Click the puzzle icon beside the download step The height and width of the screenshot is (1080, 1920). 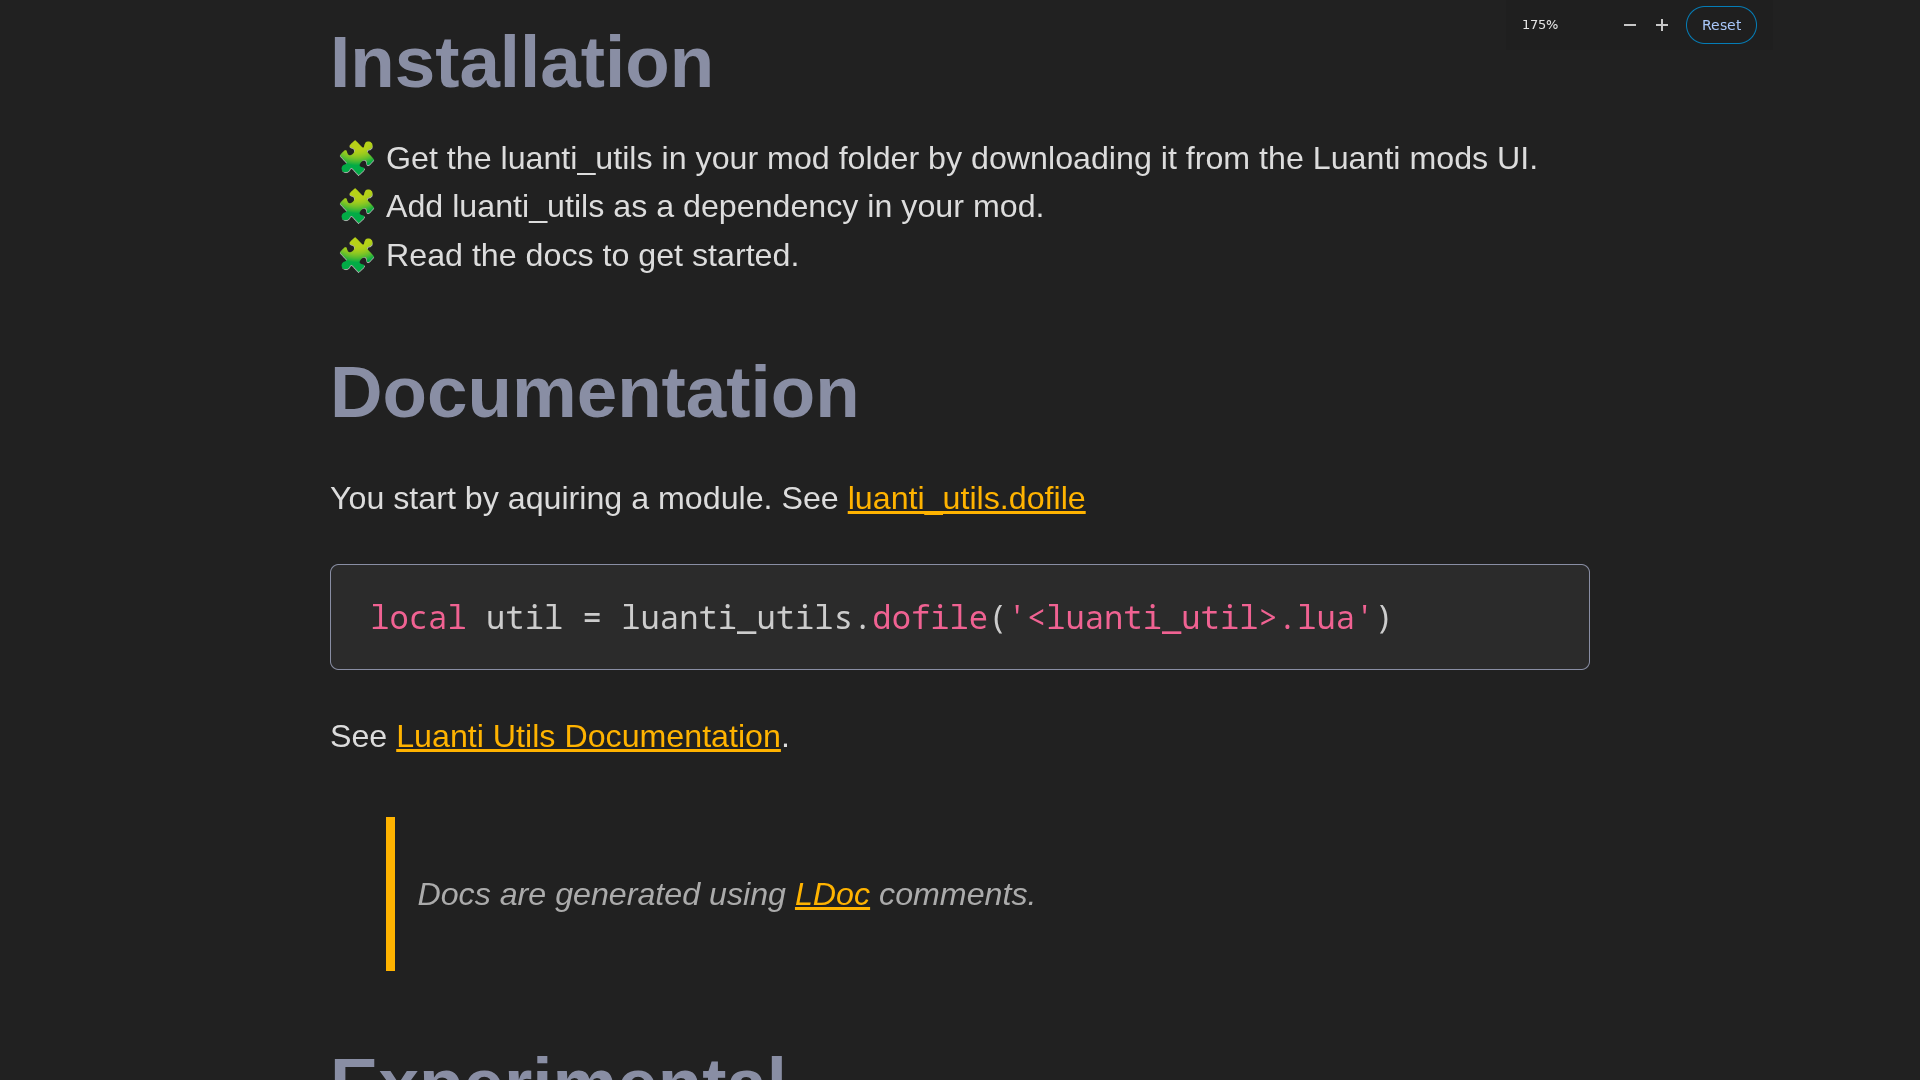coord(356,158)
